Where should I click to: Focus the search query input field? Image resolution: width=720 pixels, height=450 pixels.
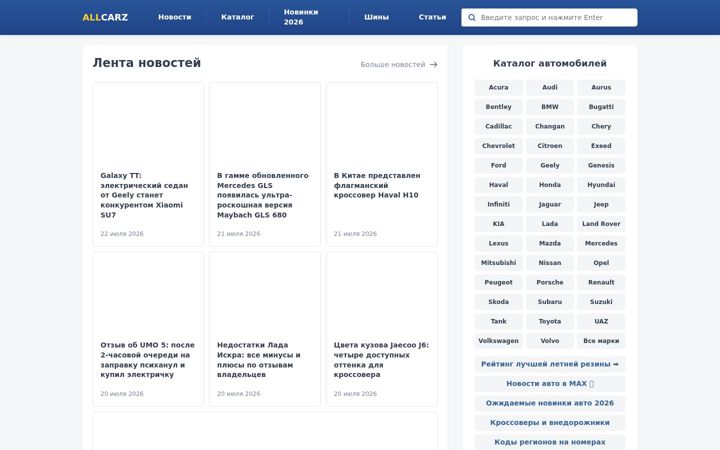[x=549, y=17]
